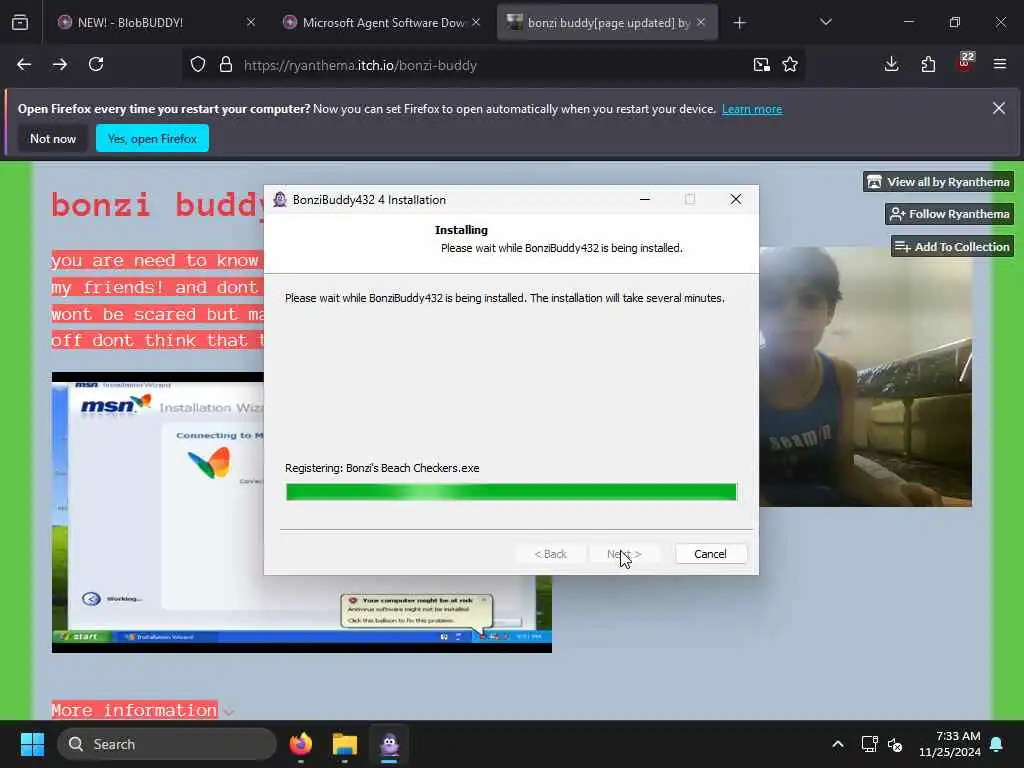Image resolution: width=1024 pixels, height=768 pixels.
Task: Open the Learn more link
Action: click(x=752, y=109)
